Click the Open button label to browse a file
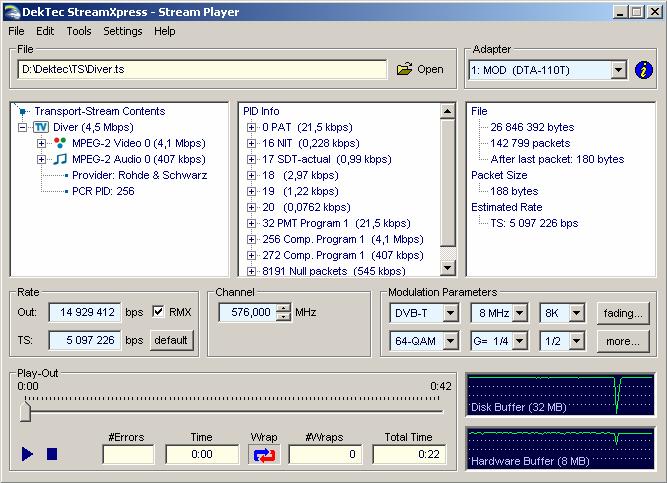This screenshot has height=483, width=667. click(x=430, y=69)
